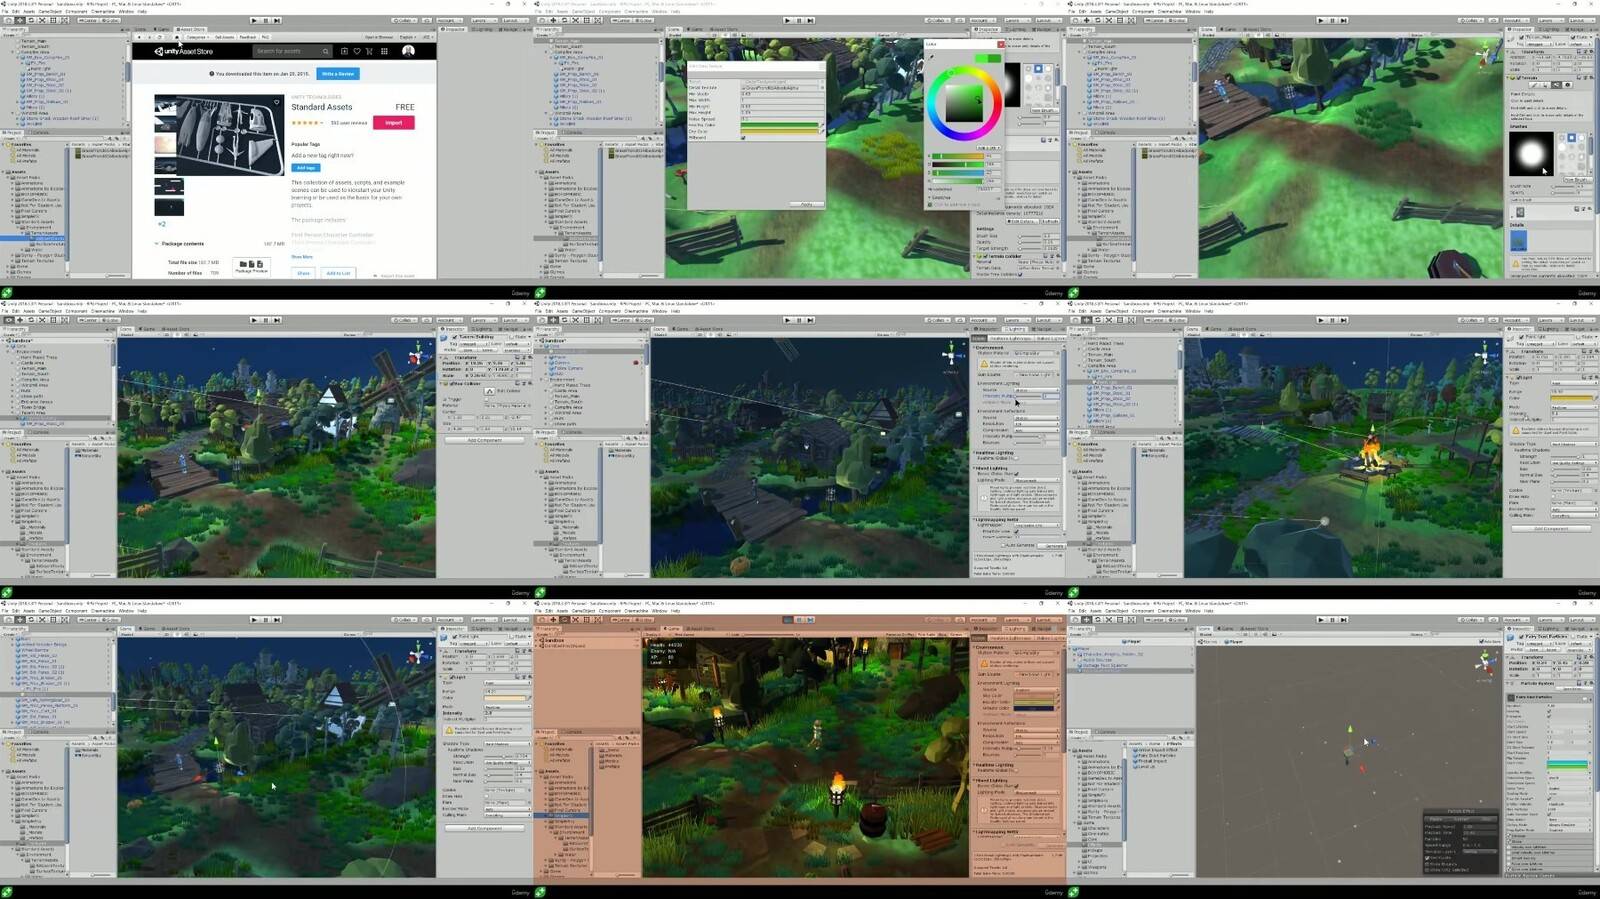1600x899 pixels.
Task: Open the Terrain Settings gear tool in top-right window
Action: pos(1567,85)
